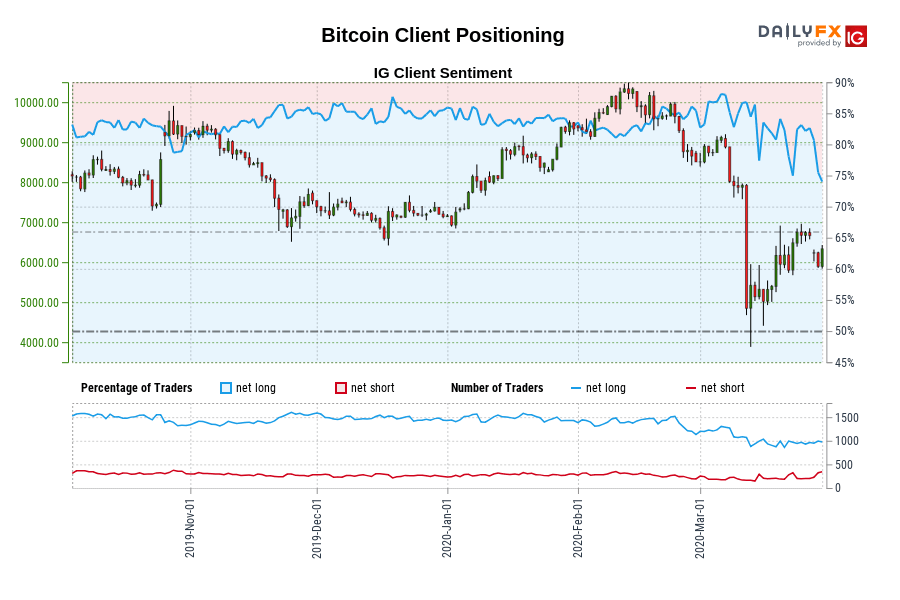Click the 85% sentiment axis label
Image resolution: width=900 pixels, height=600 pixels.
coord(844,114)
